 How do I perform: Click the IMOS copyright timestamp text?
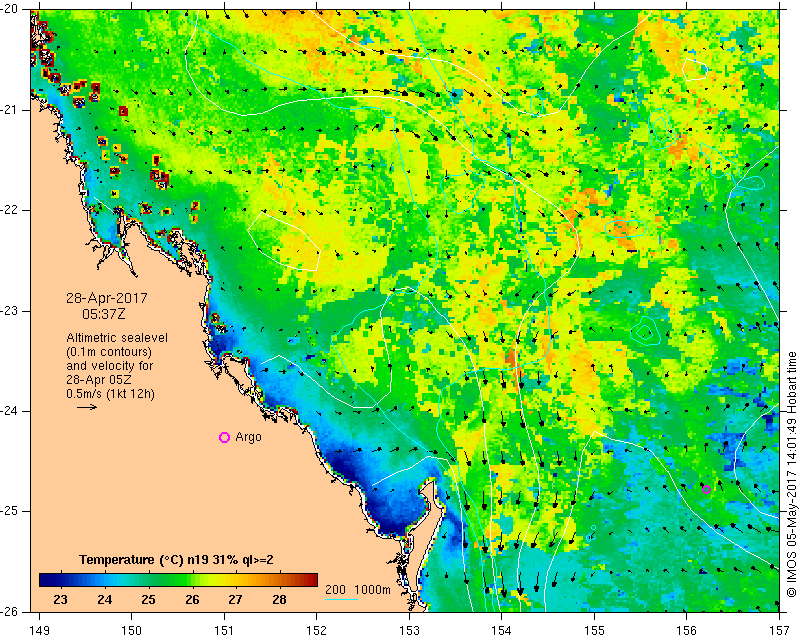[791, 472]
